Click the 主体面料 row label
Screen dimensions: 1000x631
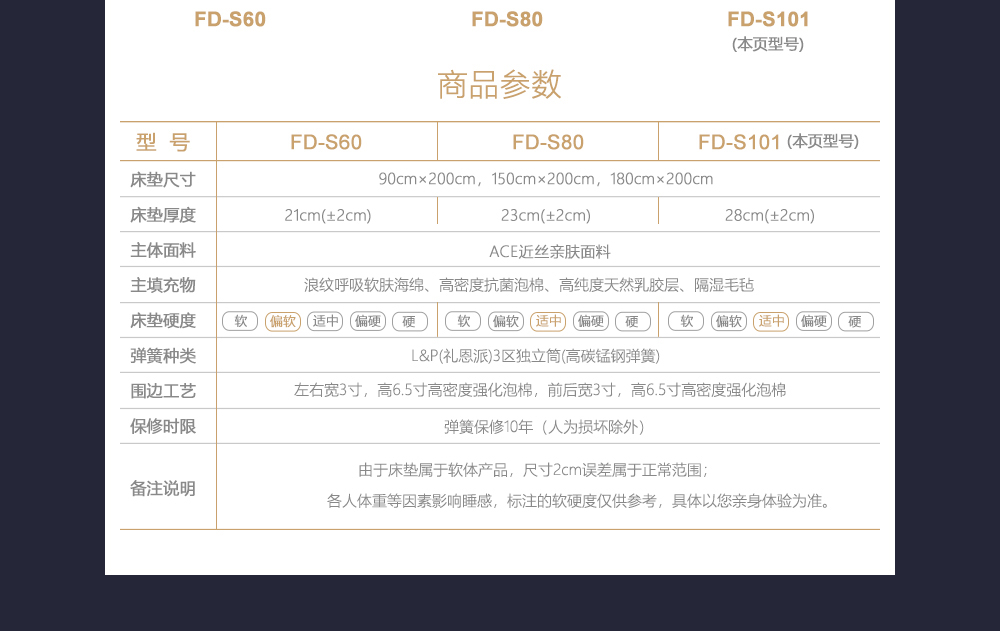[163, 250]
